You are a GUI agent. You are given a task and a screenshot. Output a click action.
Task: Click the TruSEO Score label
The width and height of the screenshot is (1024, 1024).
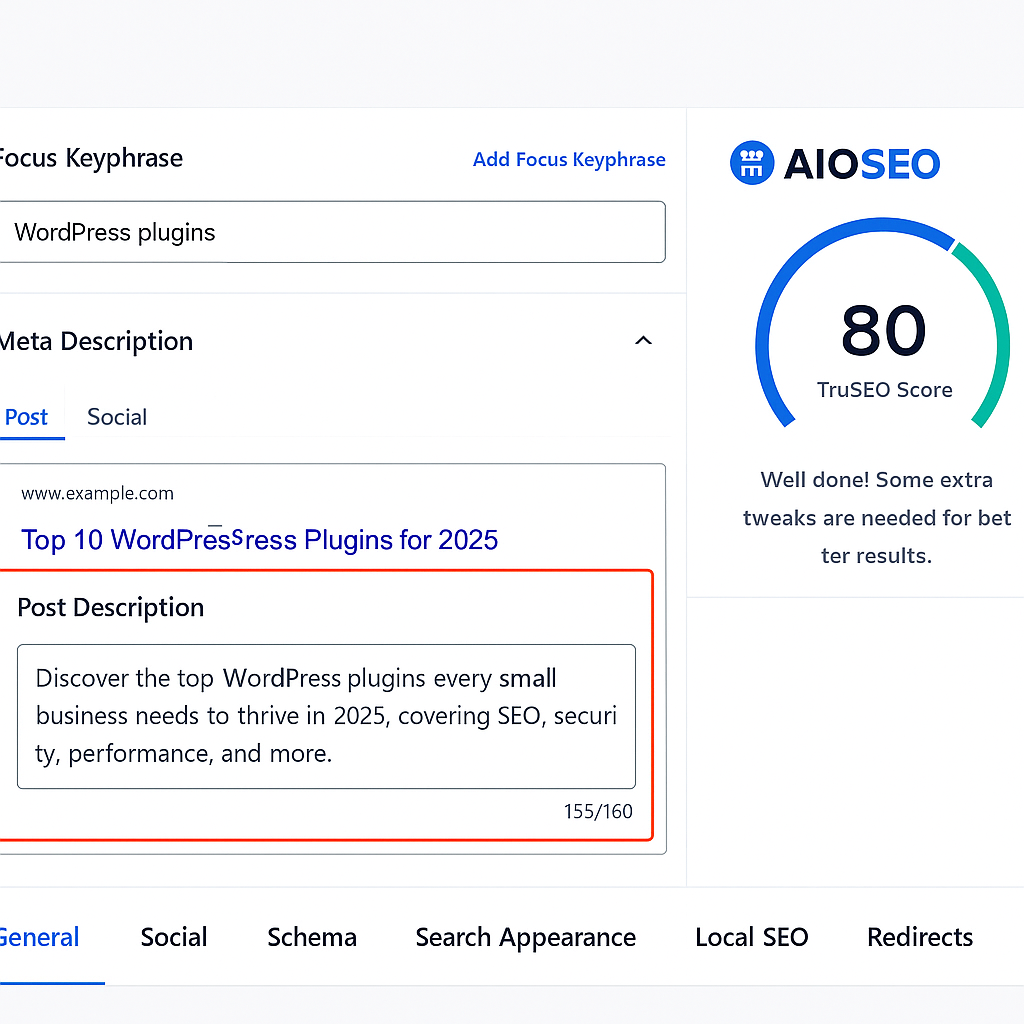click(x=885, y=390)
